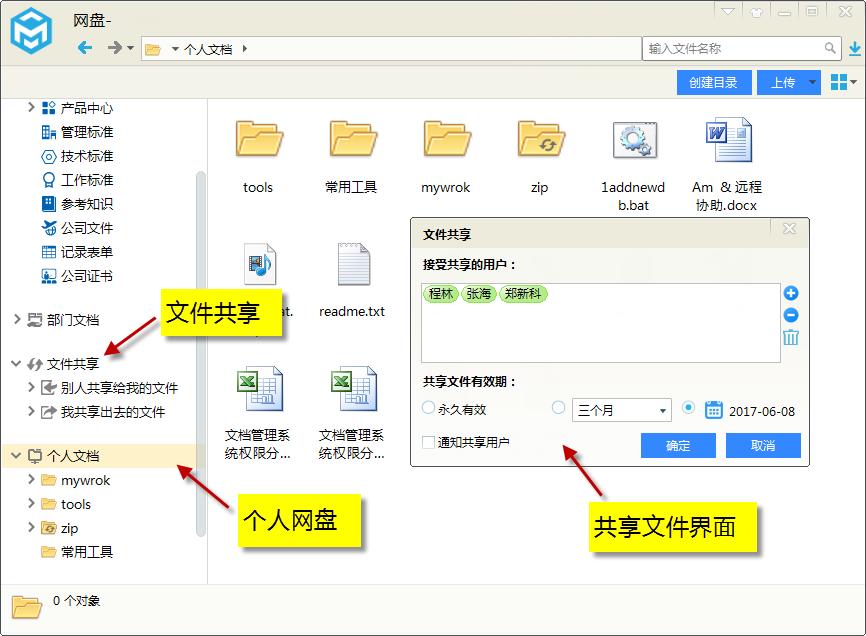Click the add user plus icon
This screenshot has height=636, width=866.
791,292
